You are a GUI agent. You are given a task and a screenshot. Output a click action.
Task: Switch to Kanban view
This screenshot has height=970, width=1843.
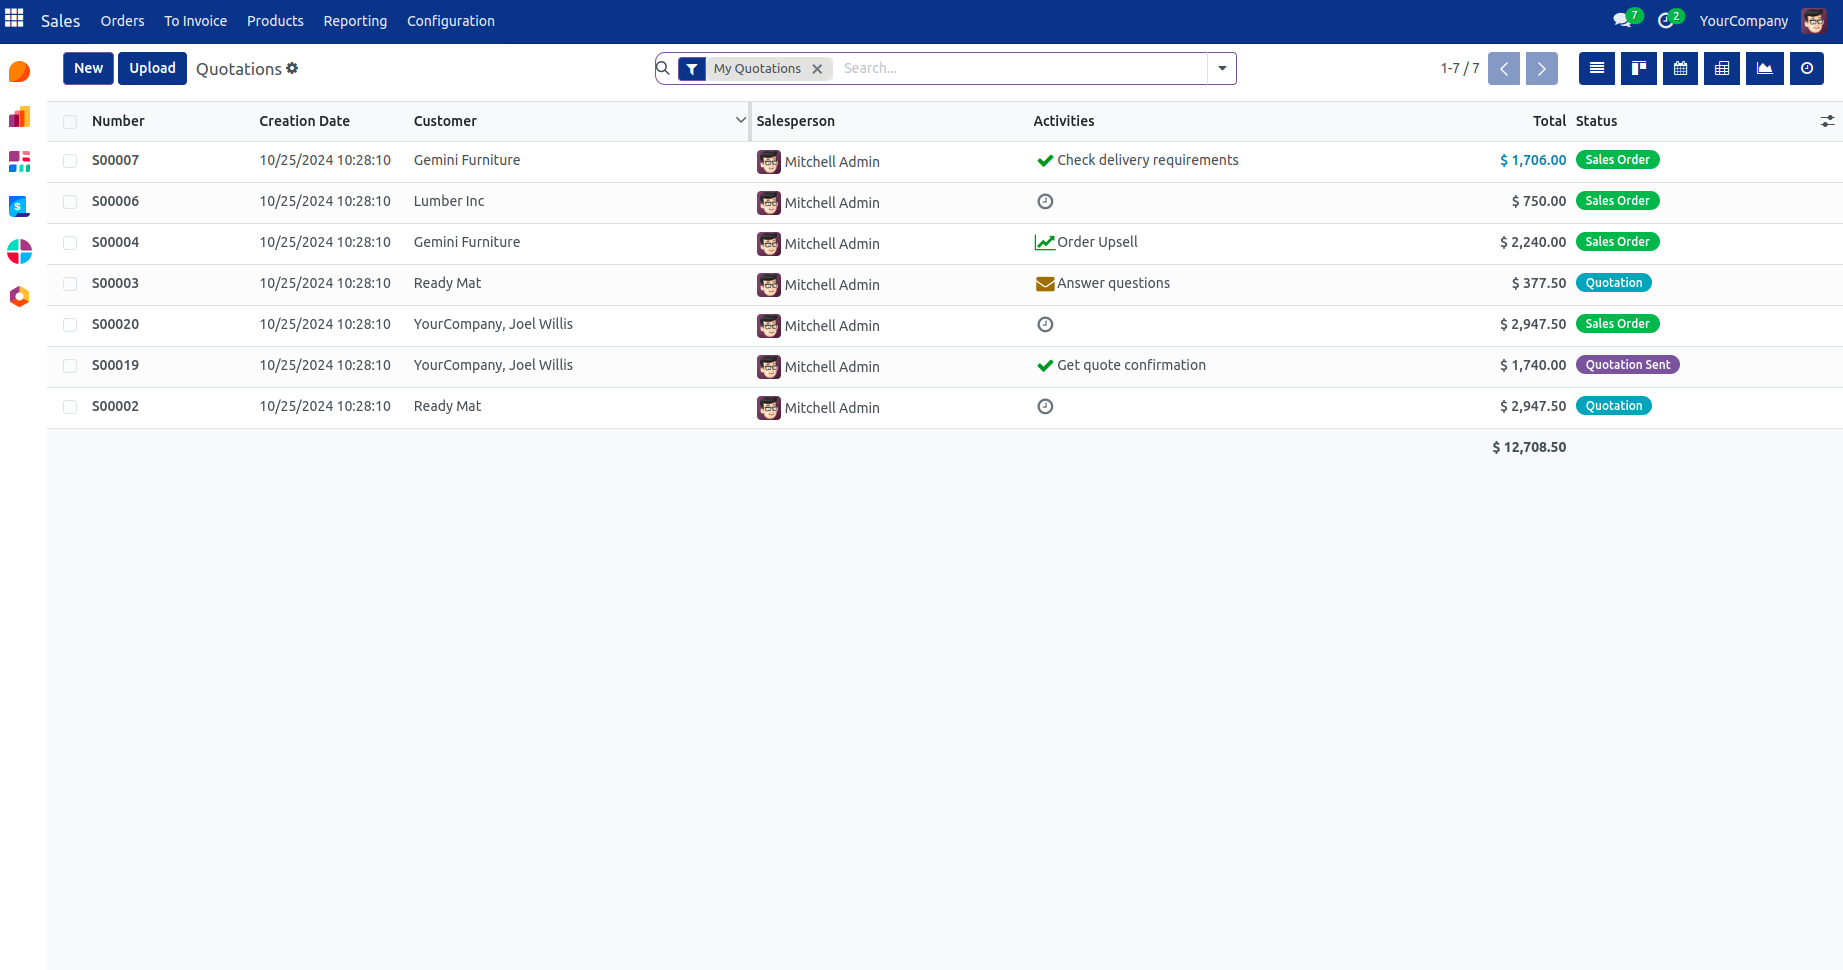pos(1638,68)
